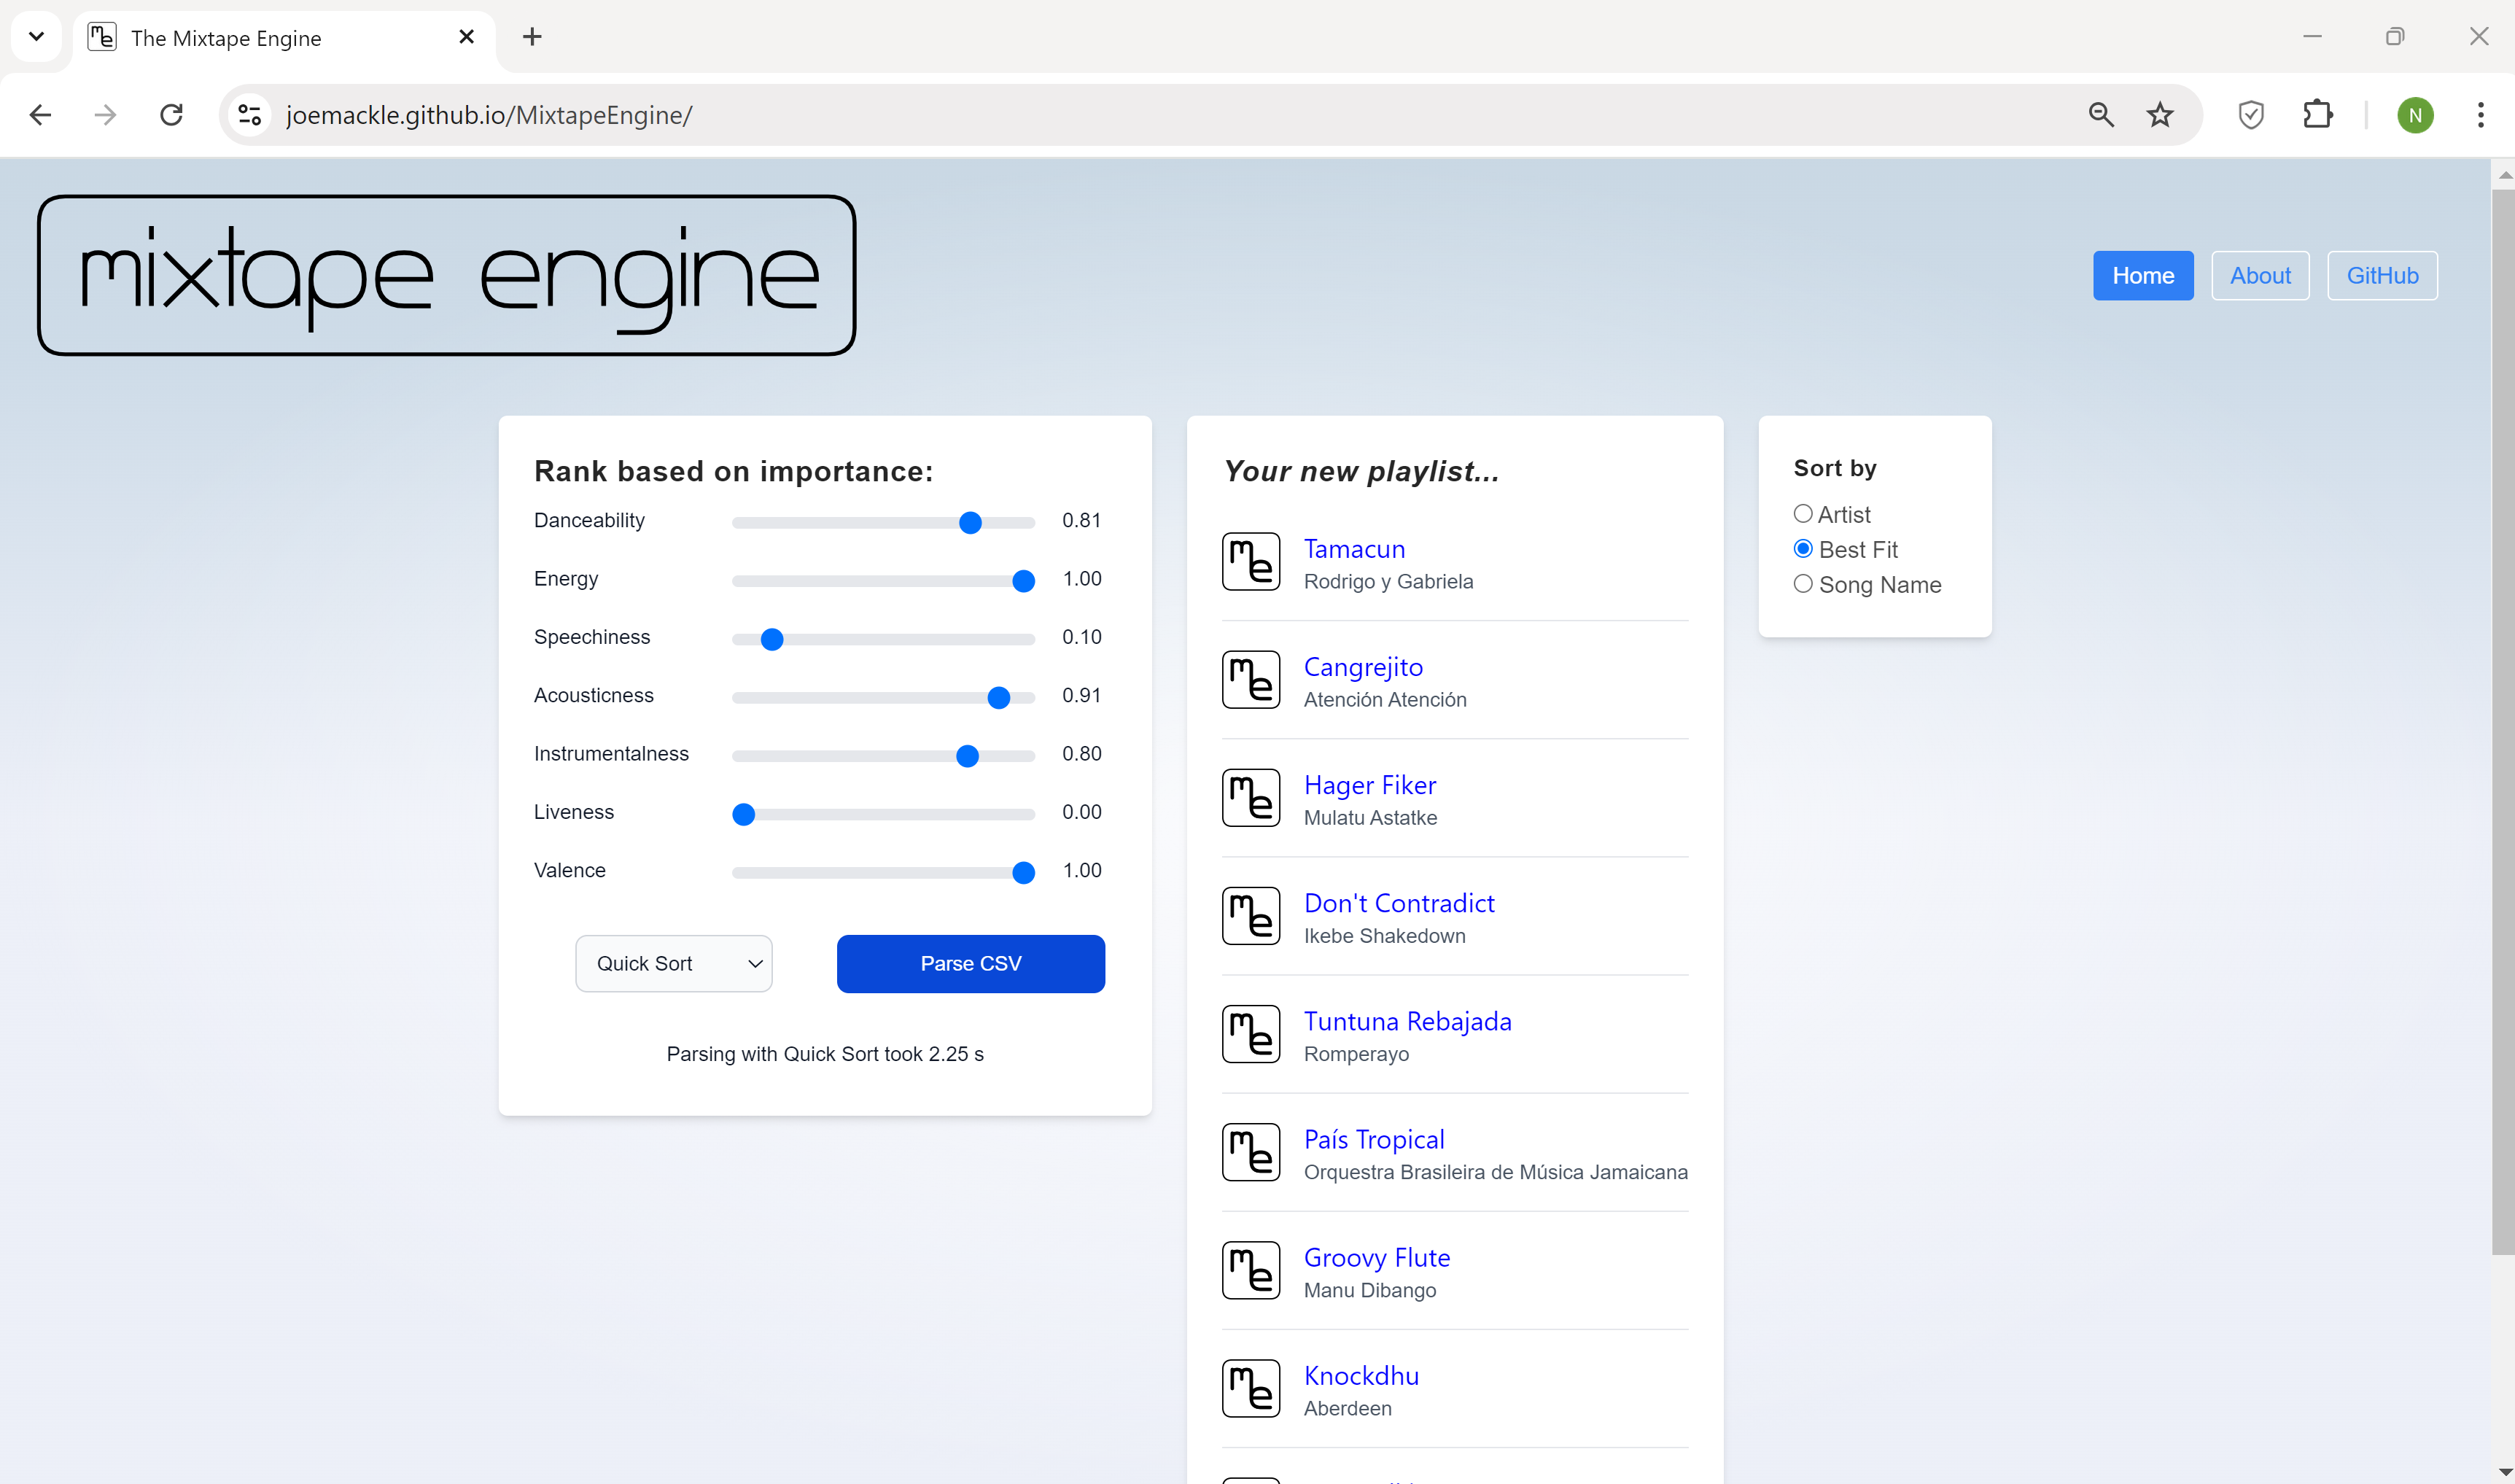Go to the Home nav item
The image size is (2515, 1484).
[2143, 275]
